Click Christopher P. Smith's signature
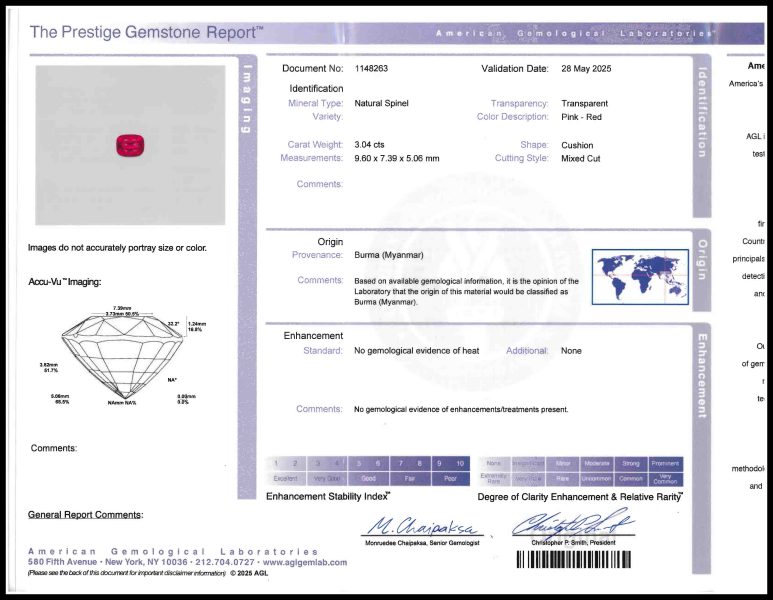Image resolution: width=773 pixels, height=600 pixels. pos(572,524)
